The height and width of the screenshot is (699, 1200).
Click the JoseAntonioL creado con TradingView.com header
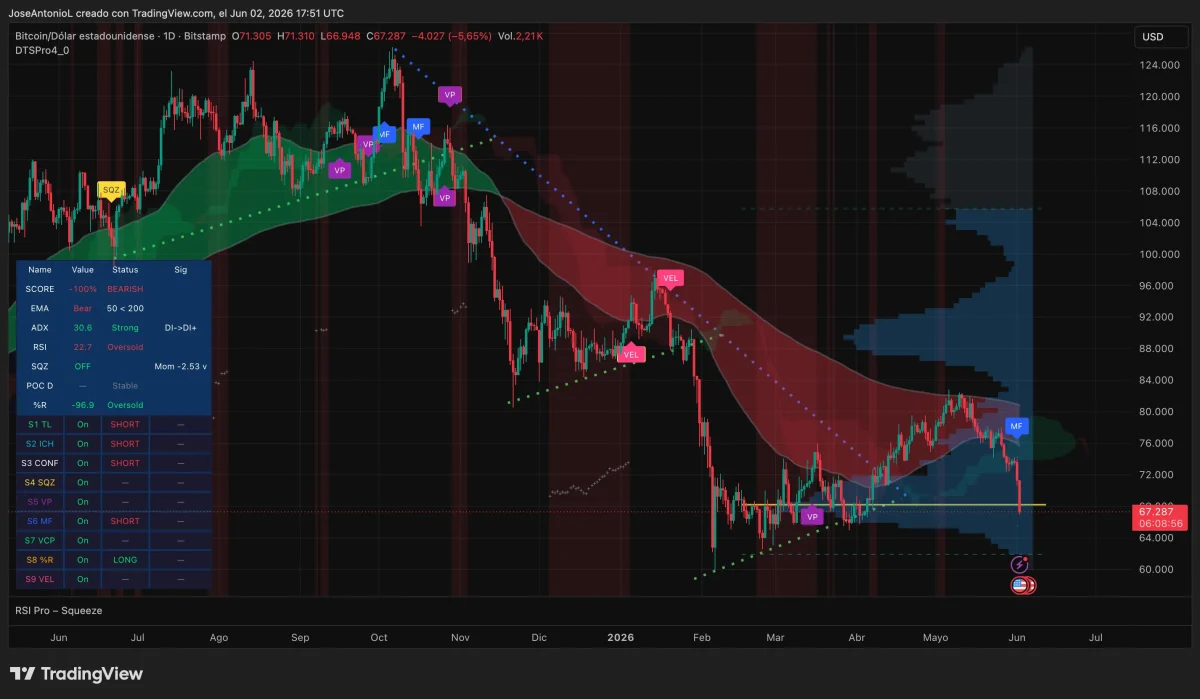[178, 13]
